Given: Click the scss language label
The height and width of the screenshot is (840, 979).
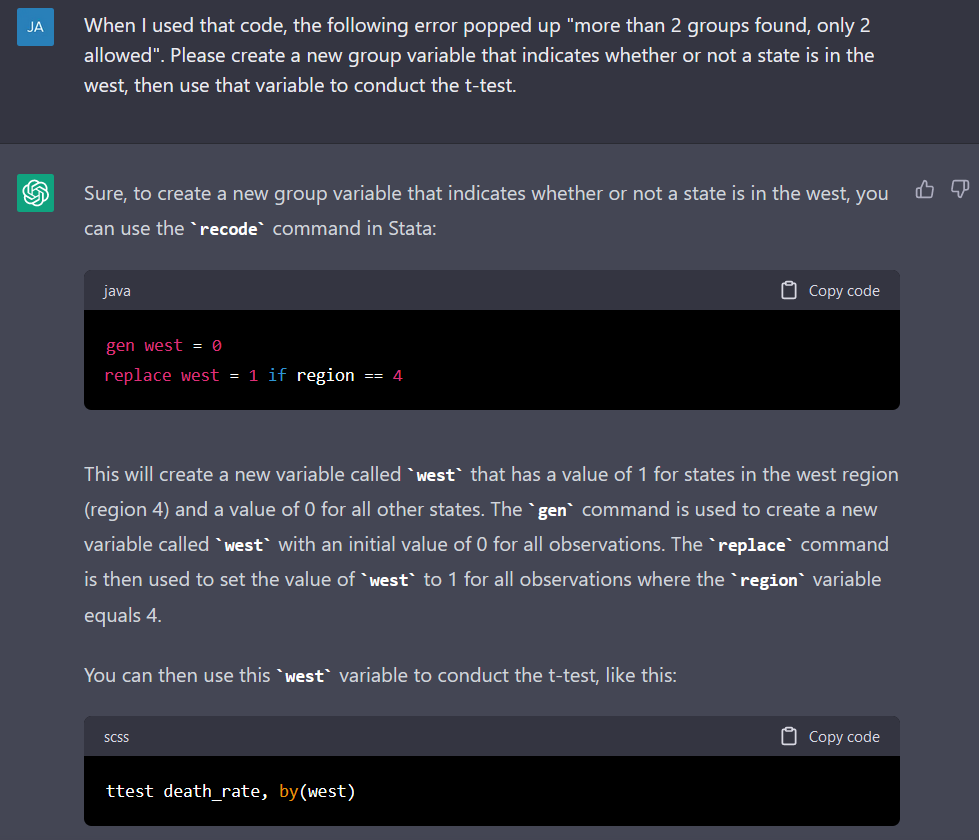Looking at the screenshot, I should (x=116, y=737).
